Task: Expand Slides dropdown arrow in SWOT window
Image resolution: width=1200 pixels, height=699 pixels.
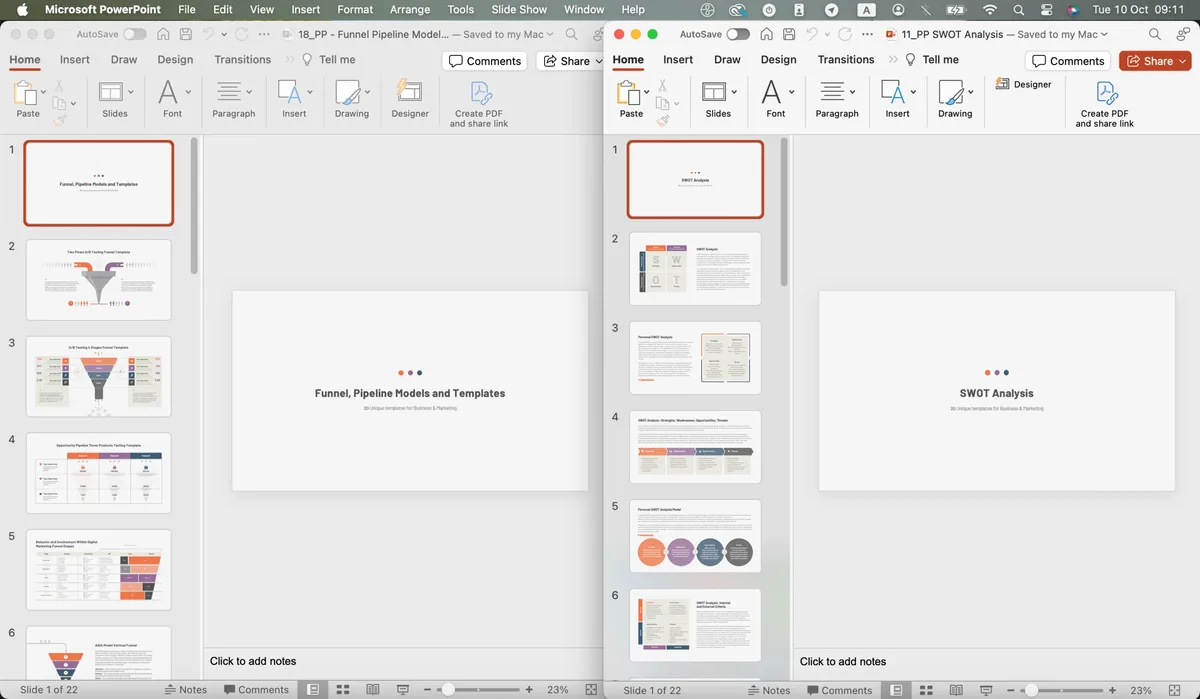Action: [734, 92]
